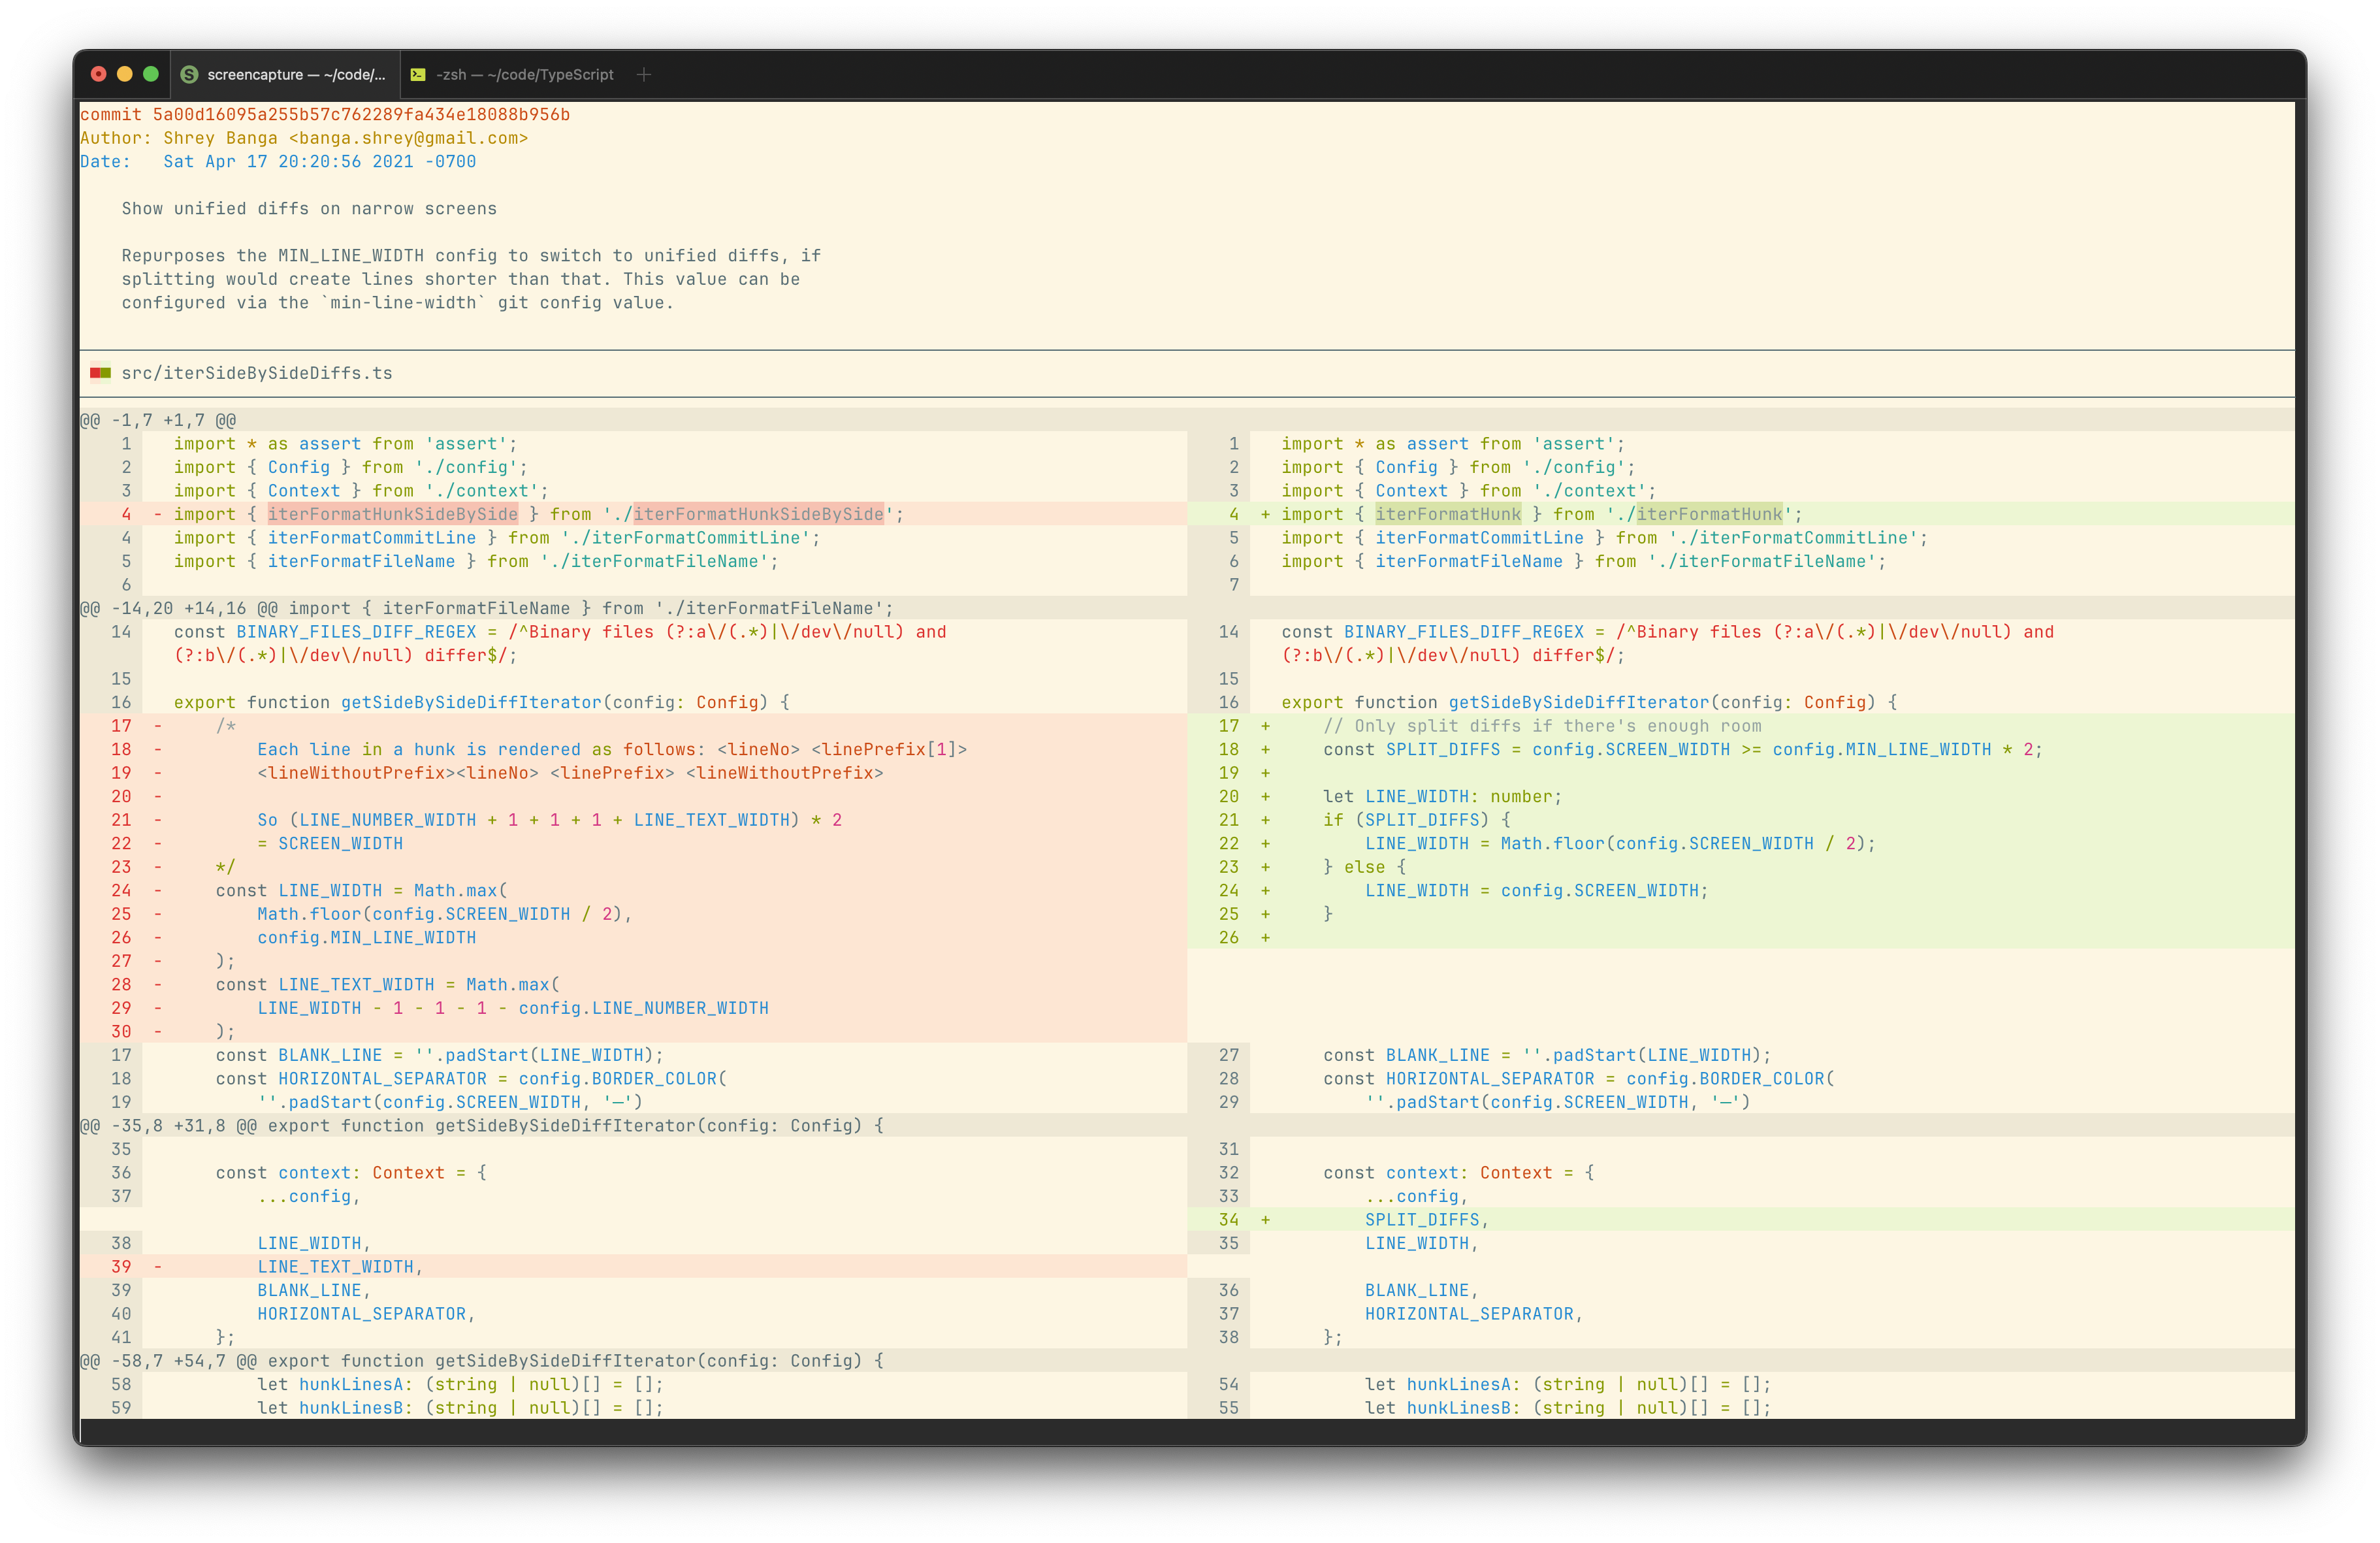
Task: Click the author email banga.shrey@gmail.com
Action: click(408, 138)
